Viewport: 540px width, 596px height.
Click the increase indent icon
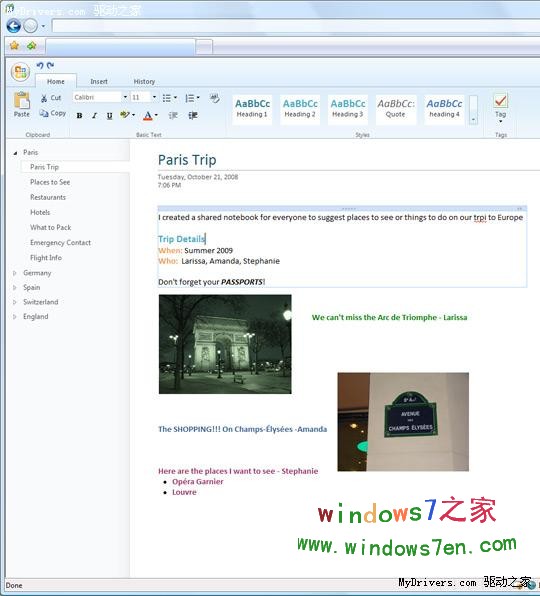point(193,116)
